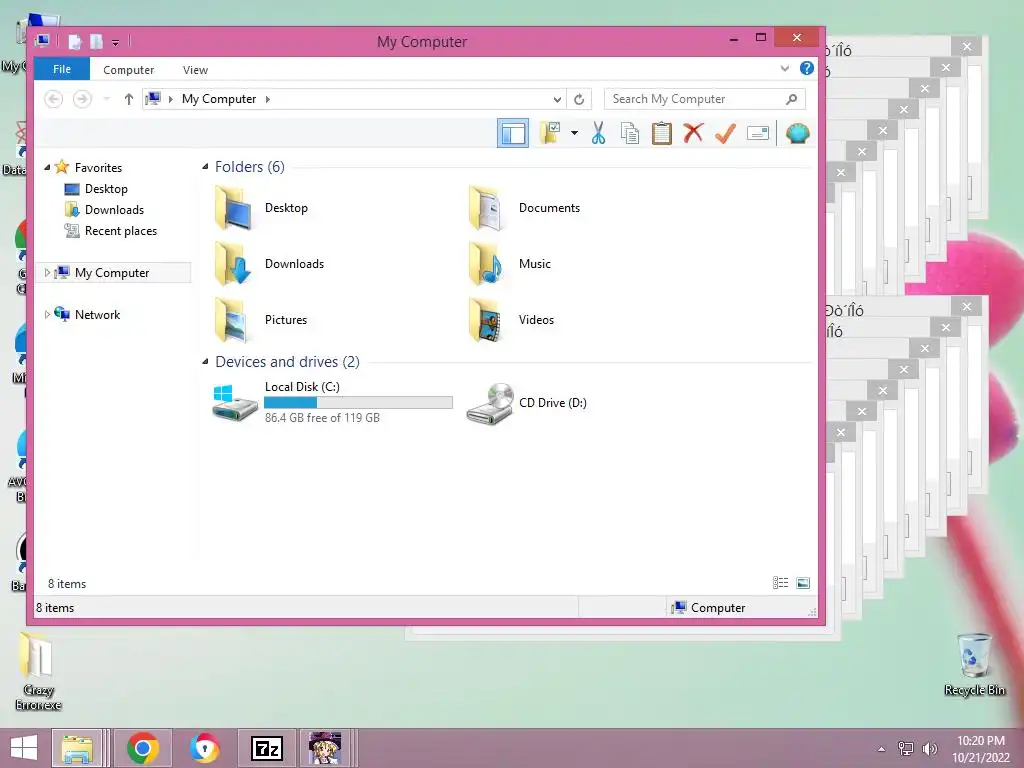Select the Local Disk (C:) drive

[x=332, y=402]
